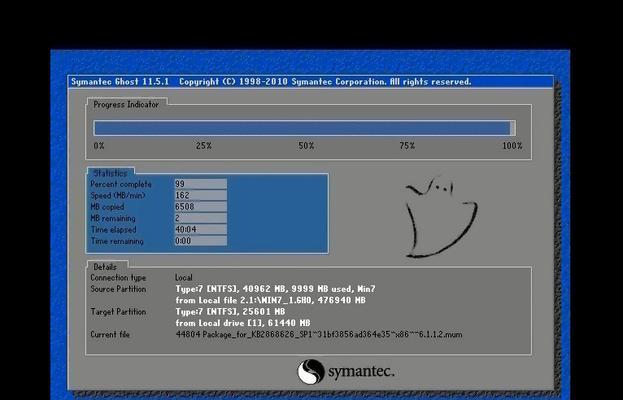Click the 25% progress marker
This screenshot has width=623, height=400.
(203, 146)
